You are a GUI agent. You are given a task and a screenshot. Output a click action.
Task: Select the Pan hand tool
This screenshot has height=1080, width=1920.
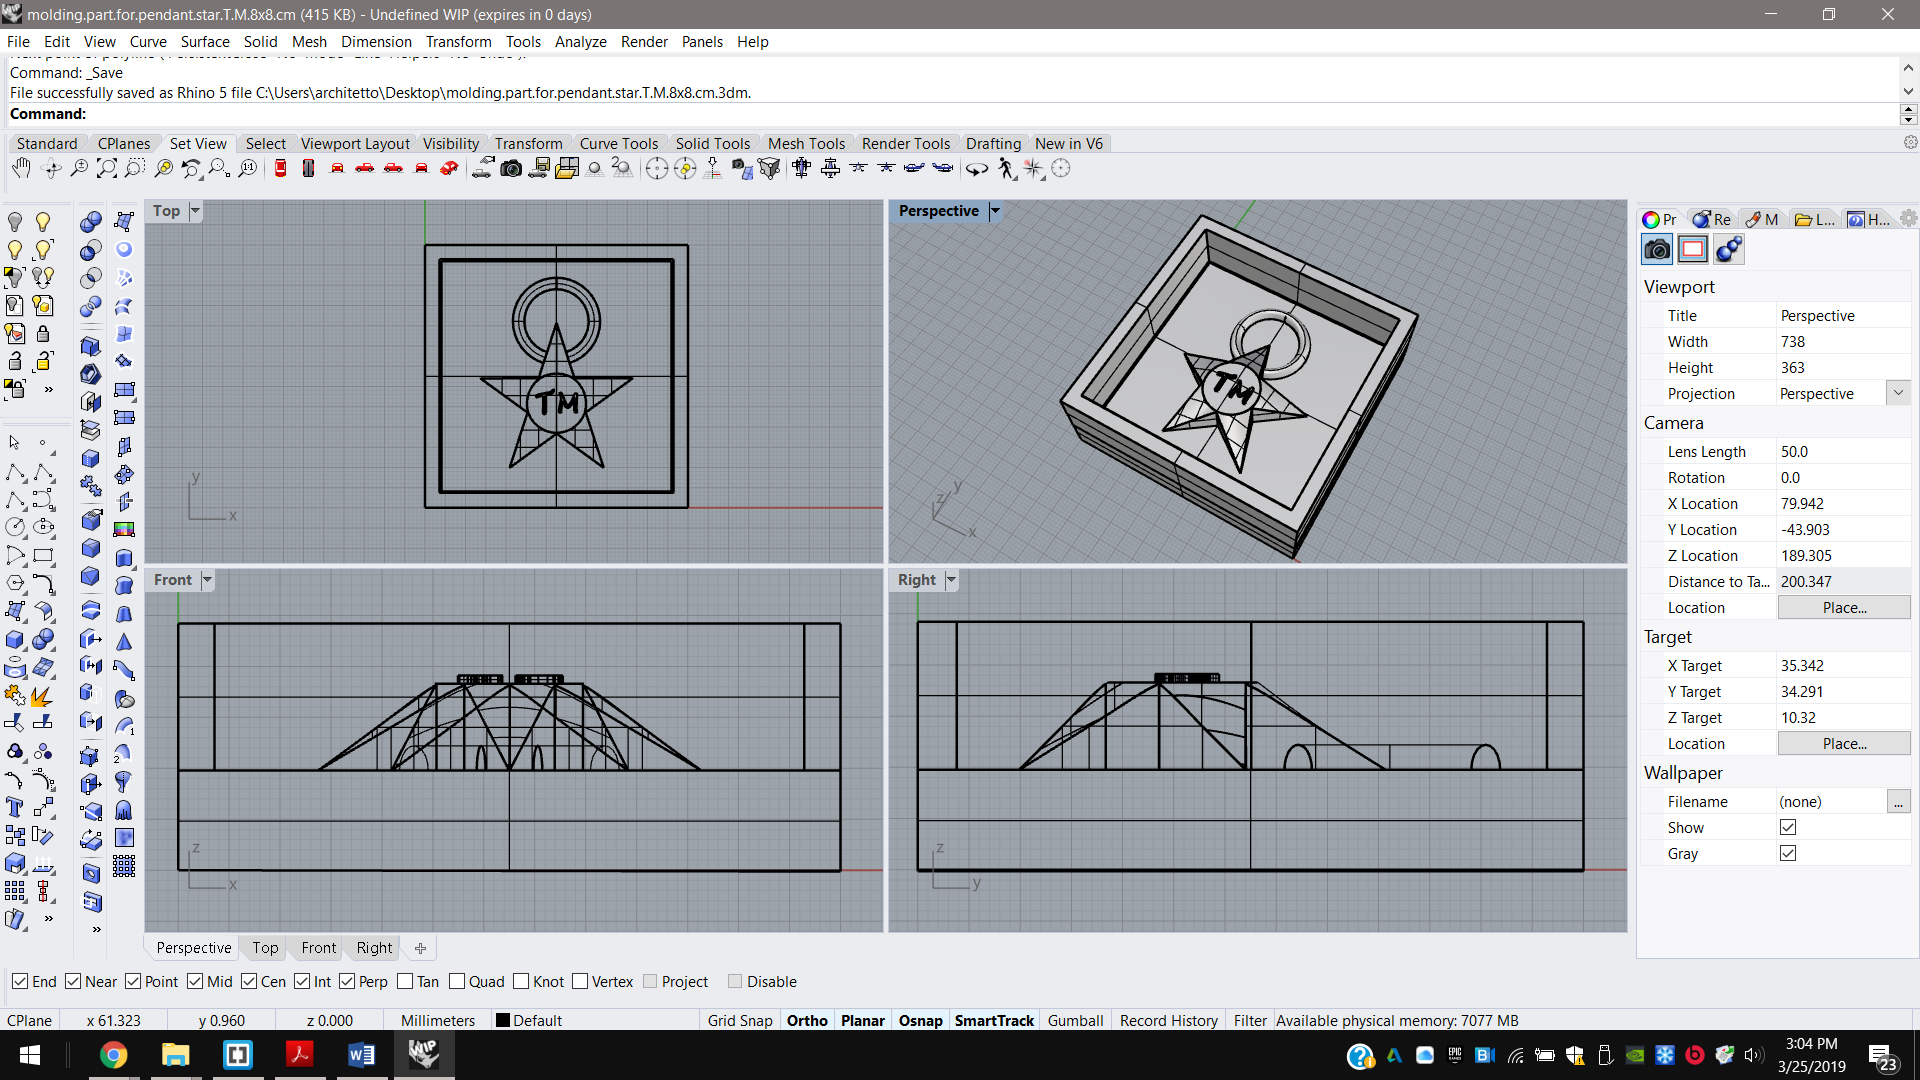click(x=21, y=168)
